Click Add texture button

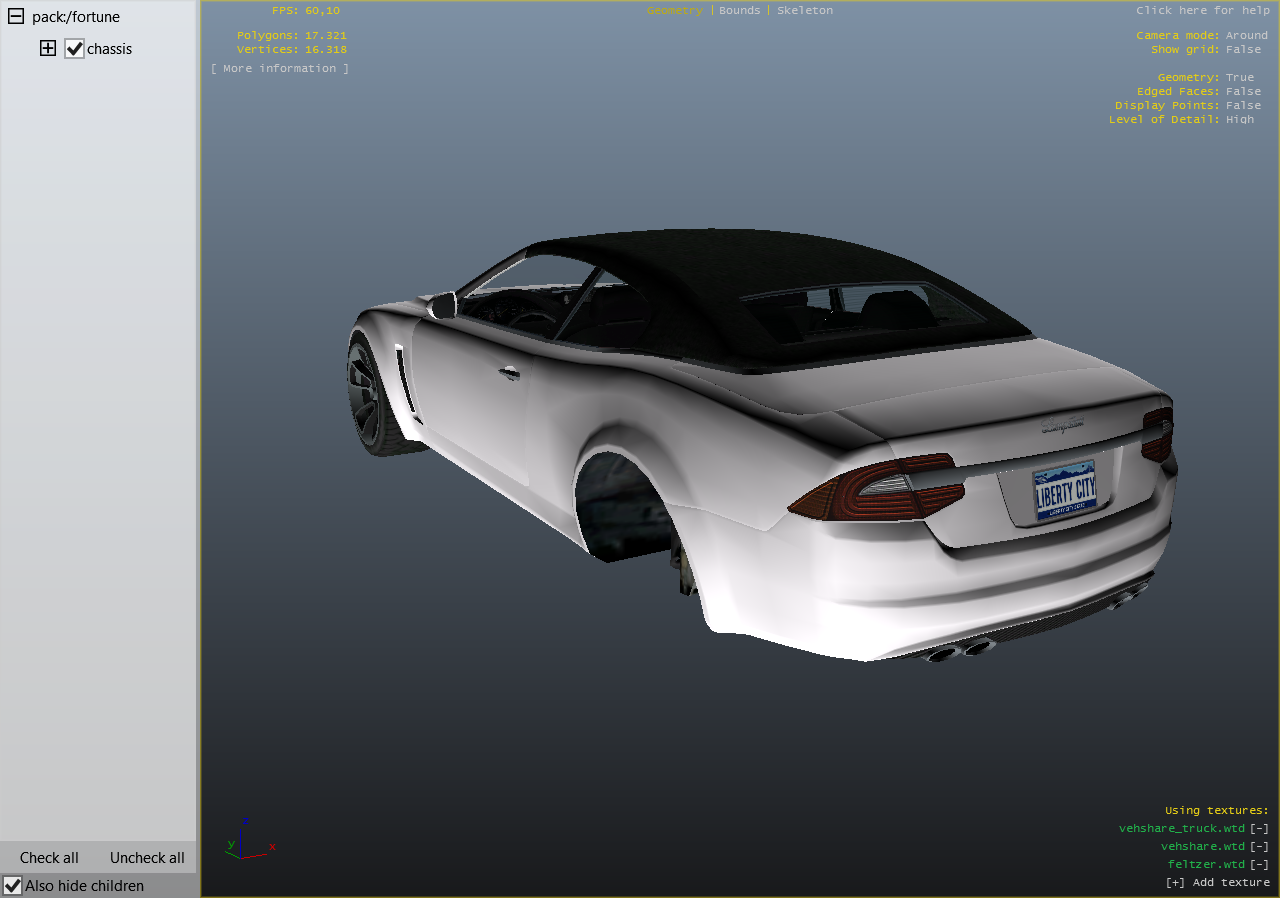tap(1217, 882)
